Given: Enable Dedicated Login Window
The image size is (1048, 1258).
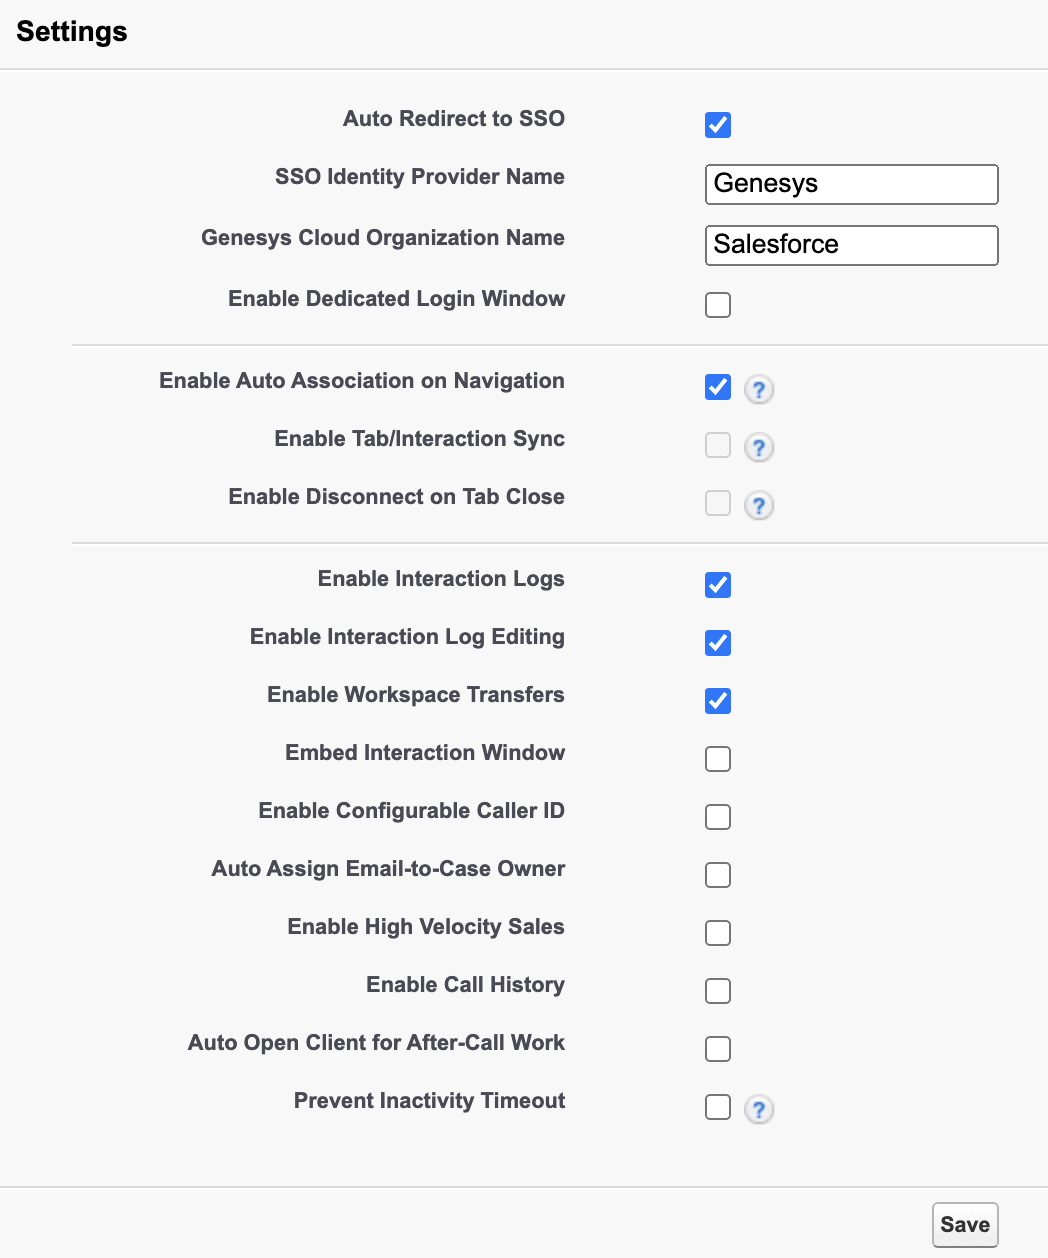Looking at the screenshot, I should click(718, 305).
